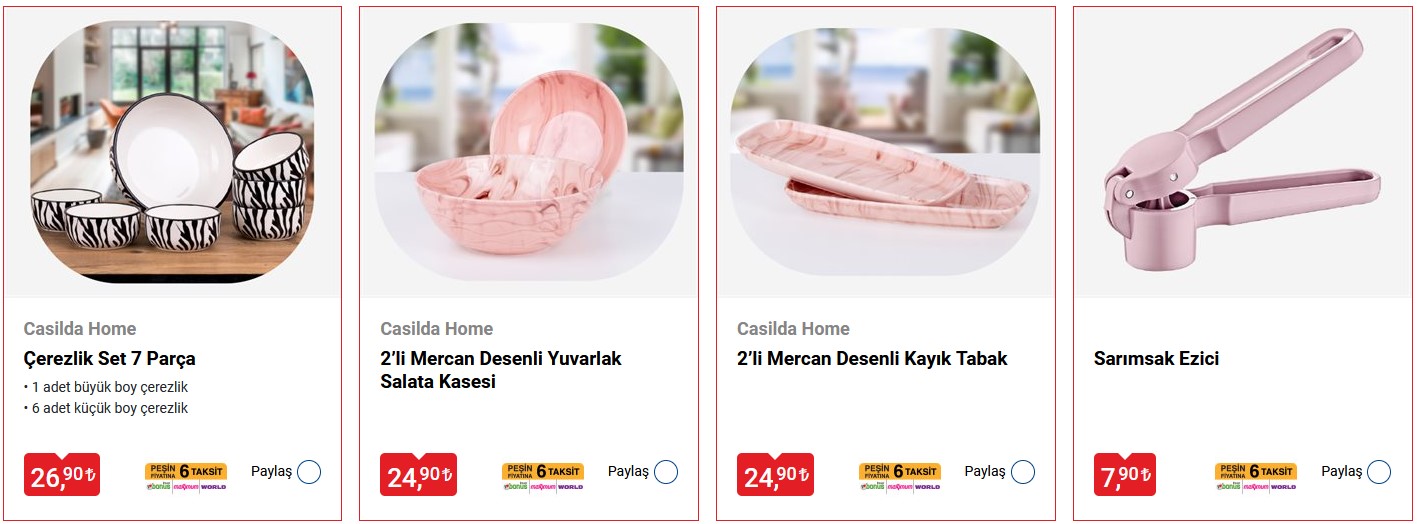1417x524 pixels.
Task: Toggle Paylaş circle for Kayık Tabak
Action: 1023,472
